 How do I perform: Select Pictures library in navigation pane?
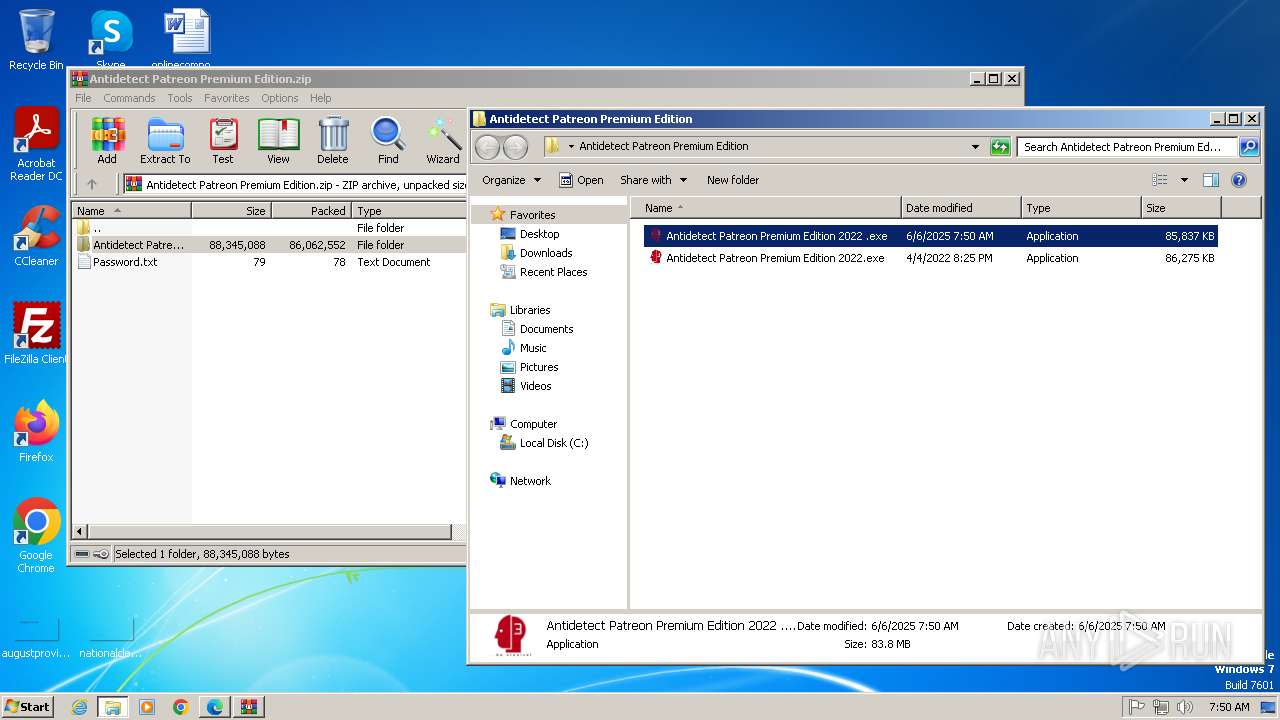click(539, 367)
